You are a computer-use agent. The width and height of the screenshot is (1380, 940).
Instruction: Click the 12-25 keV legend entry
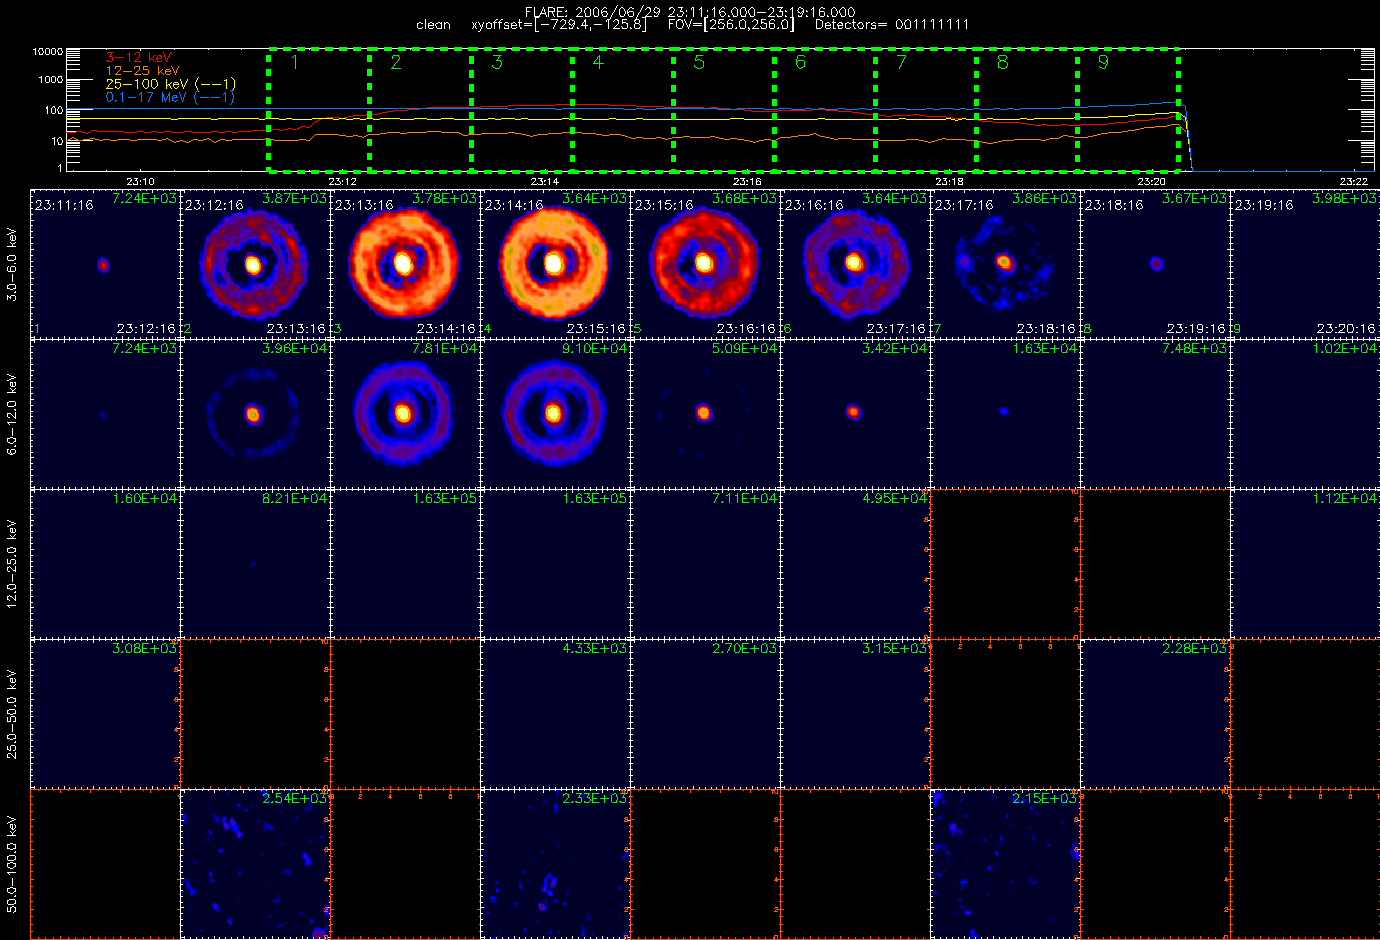[143, 71]
